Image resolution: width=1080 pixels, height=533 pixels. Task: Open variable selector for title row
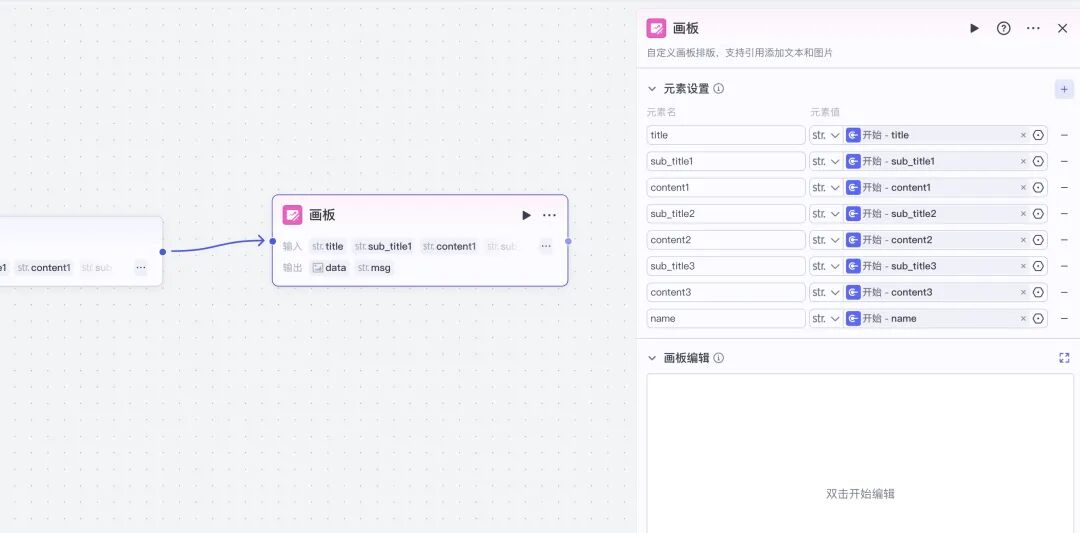click(x=1038, y=135)
